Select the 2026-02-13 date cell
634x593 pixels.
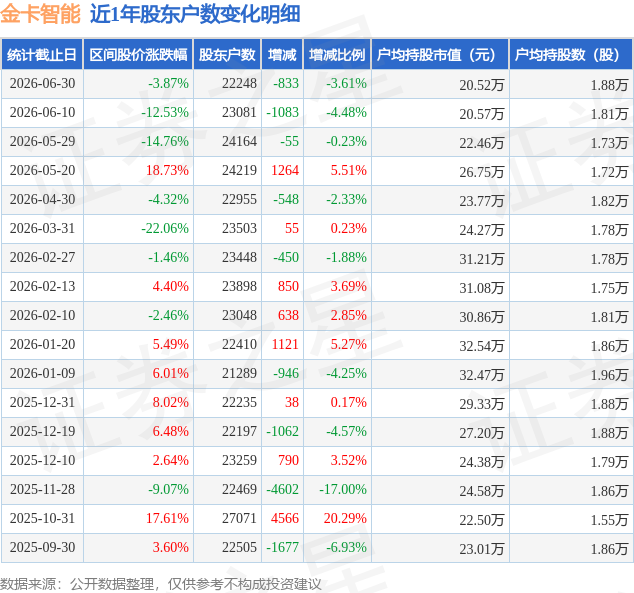point(42,287)
